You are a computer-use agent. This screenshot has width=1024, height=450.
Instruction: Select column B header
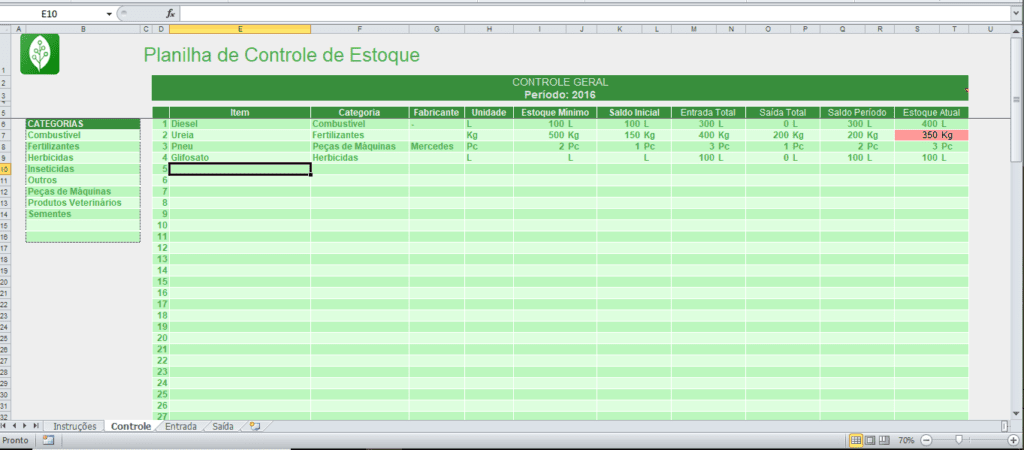click(83, 29)
